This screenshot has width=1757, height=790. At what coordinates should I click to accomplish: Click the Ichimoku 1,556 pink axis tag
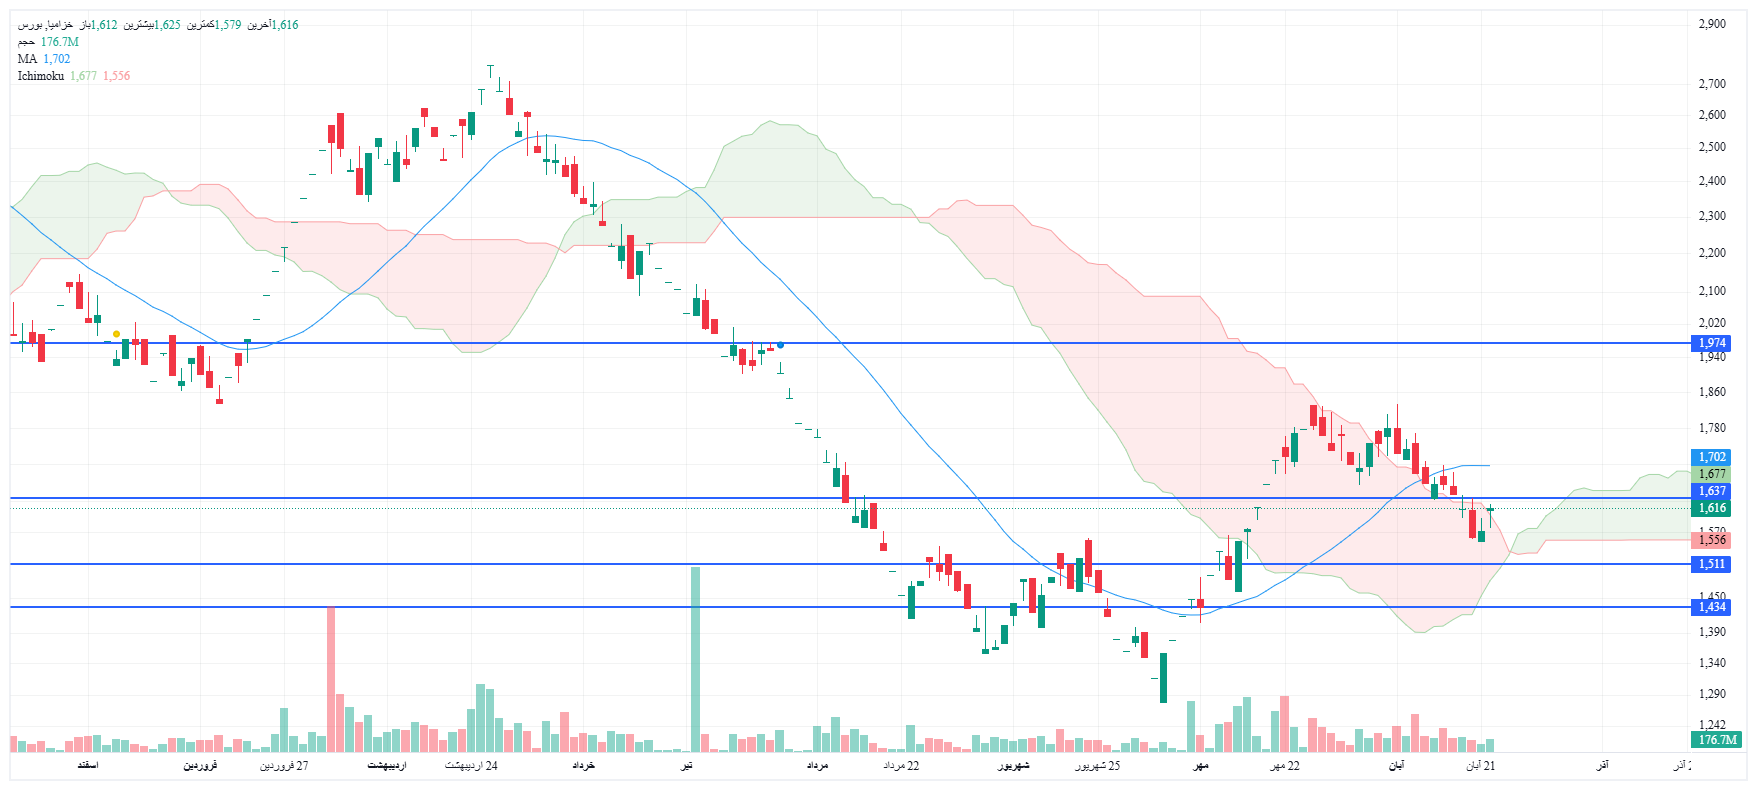pyautogui.click(x=1712, y=540)
